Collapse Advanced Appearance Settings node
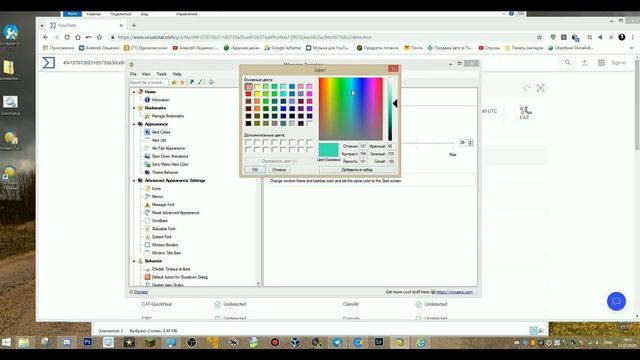The image size is (640, 360). (134, 180)
